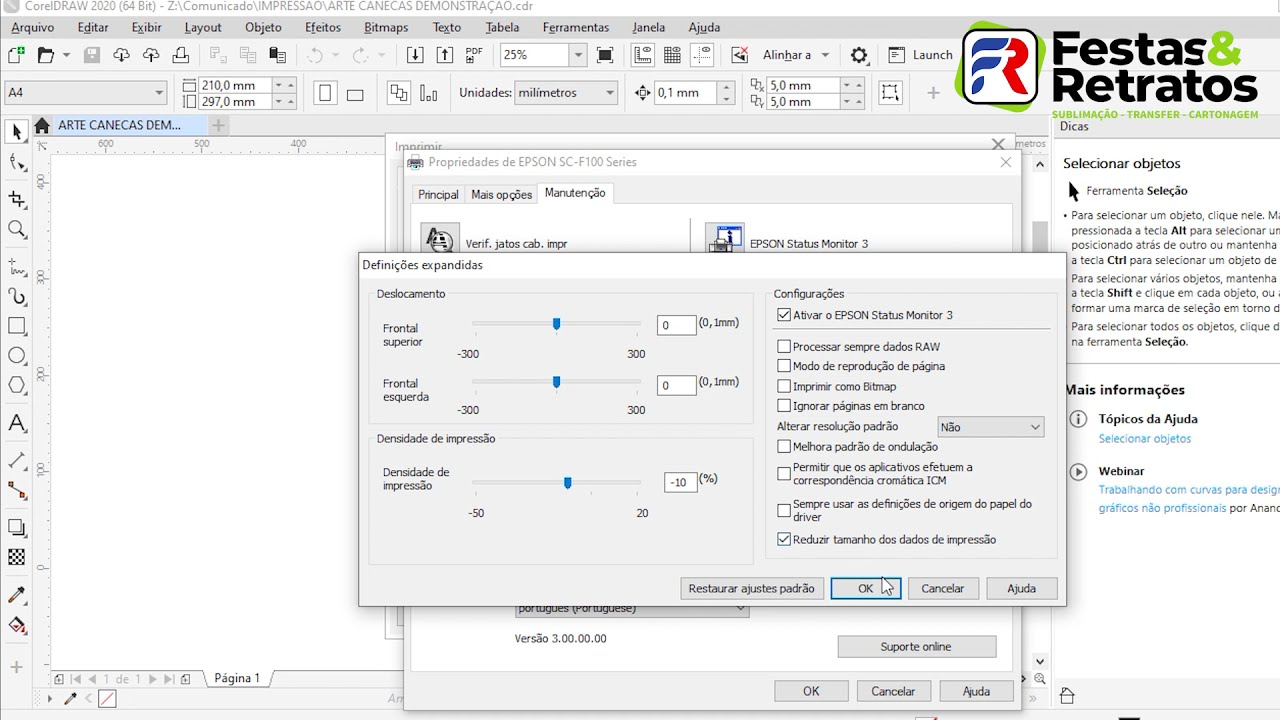Open the Ferramentas menu
The width and height of the screenshot is (1280, 720).
tap(576, 27)
